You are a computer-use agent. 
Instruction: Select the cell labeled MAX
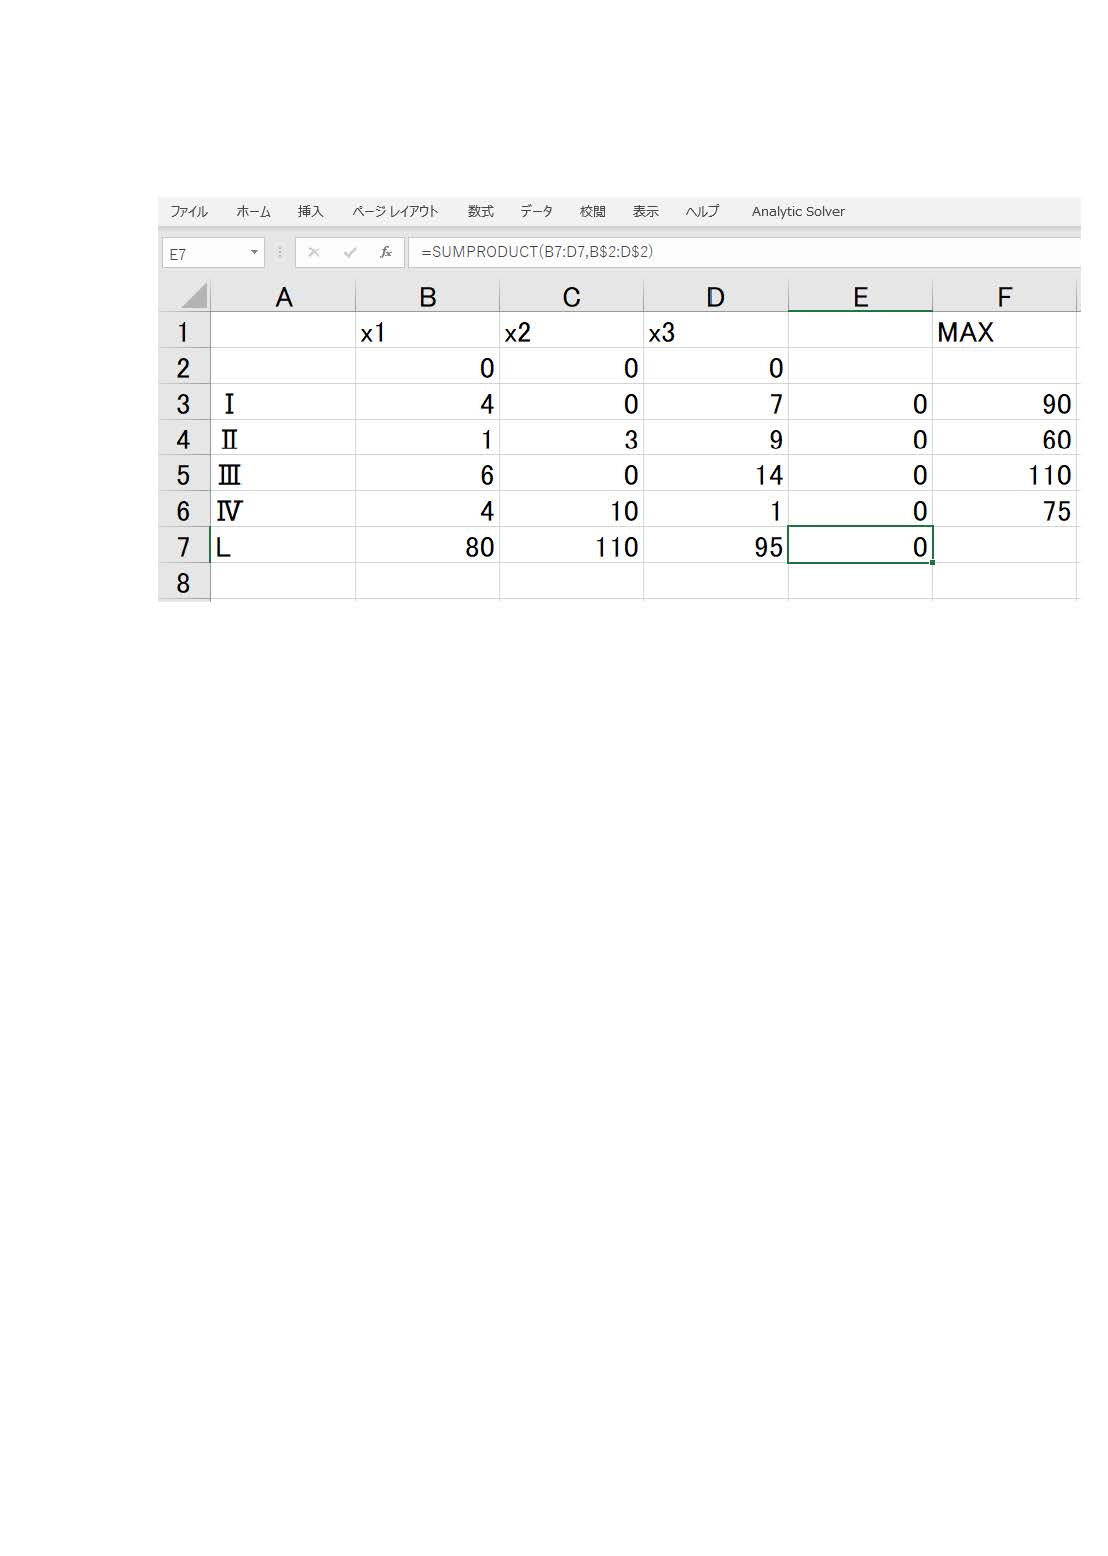[x=1004, y=332]
